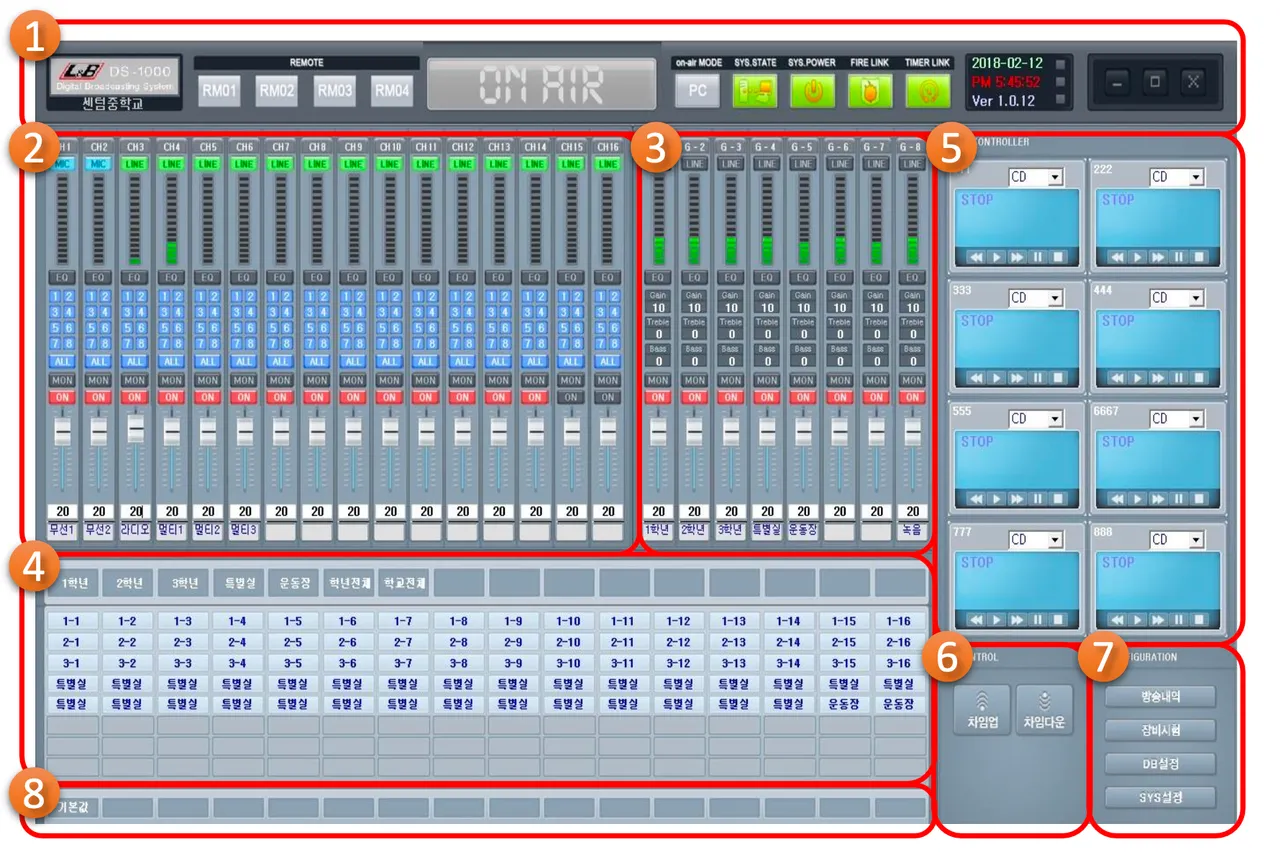
Task: Open the 222 source dropdown
Action: [x=1176, y=177]
